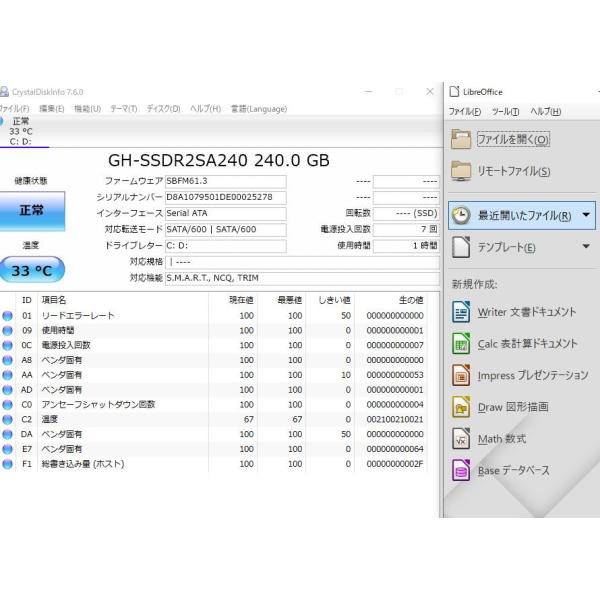Expand the 最近開いたファイル dropdown arrow

(x=586, y=215)
